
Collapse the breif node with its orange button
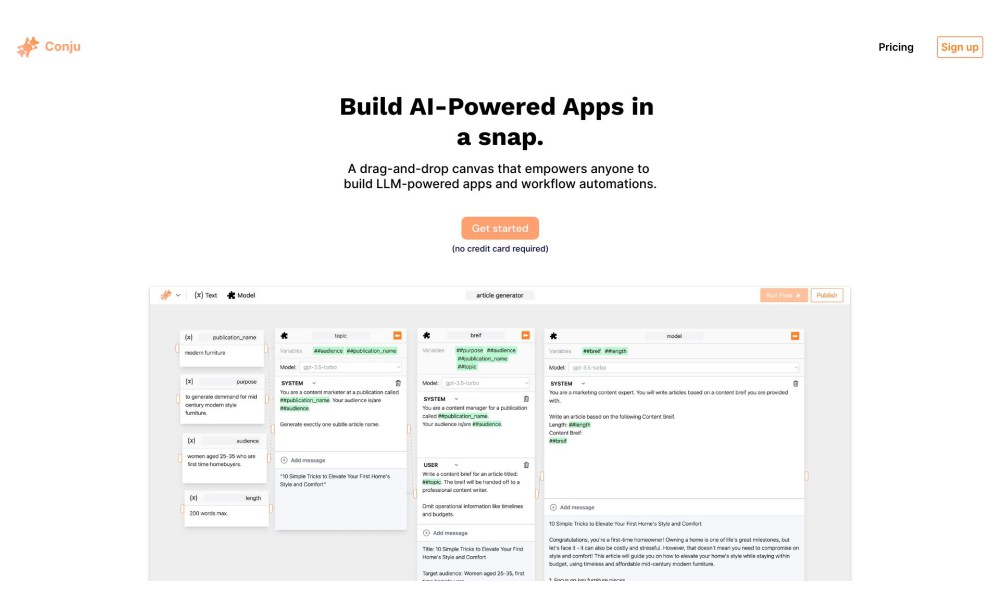[x=526, y=335]
